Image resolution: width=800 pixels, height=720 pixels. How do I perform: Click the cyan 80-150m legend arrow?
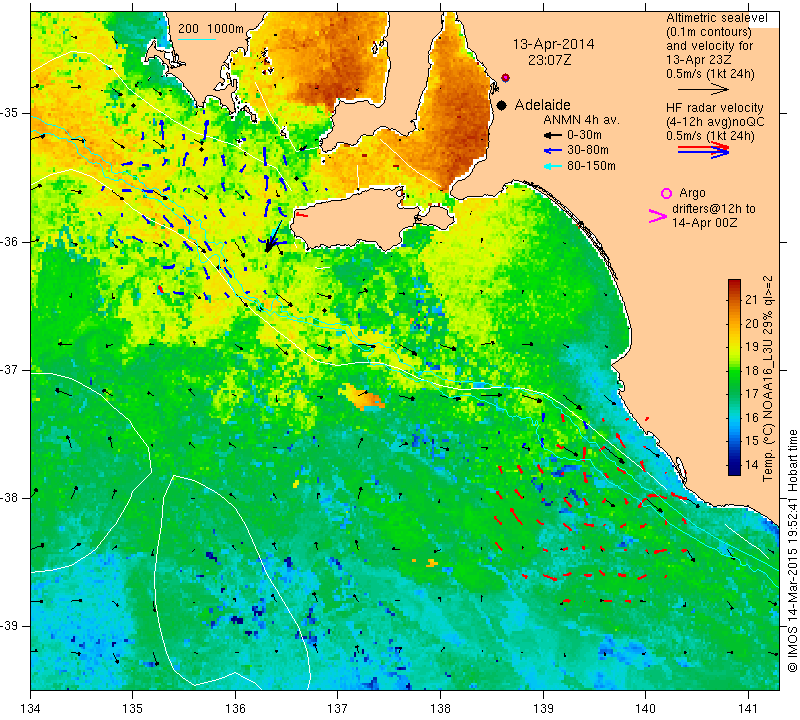[x=552, y=166]
